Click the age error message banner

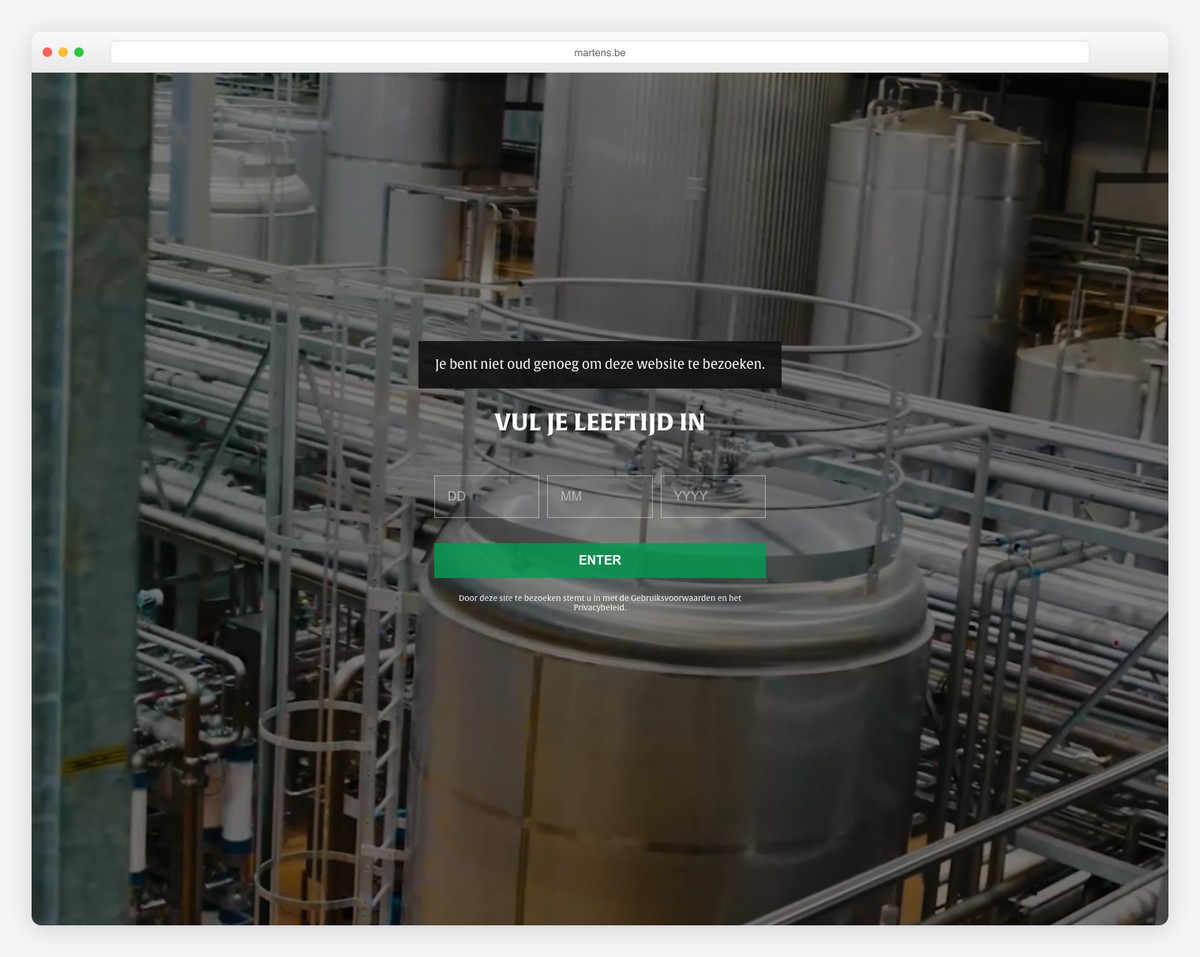coord(600,364)
